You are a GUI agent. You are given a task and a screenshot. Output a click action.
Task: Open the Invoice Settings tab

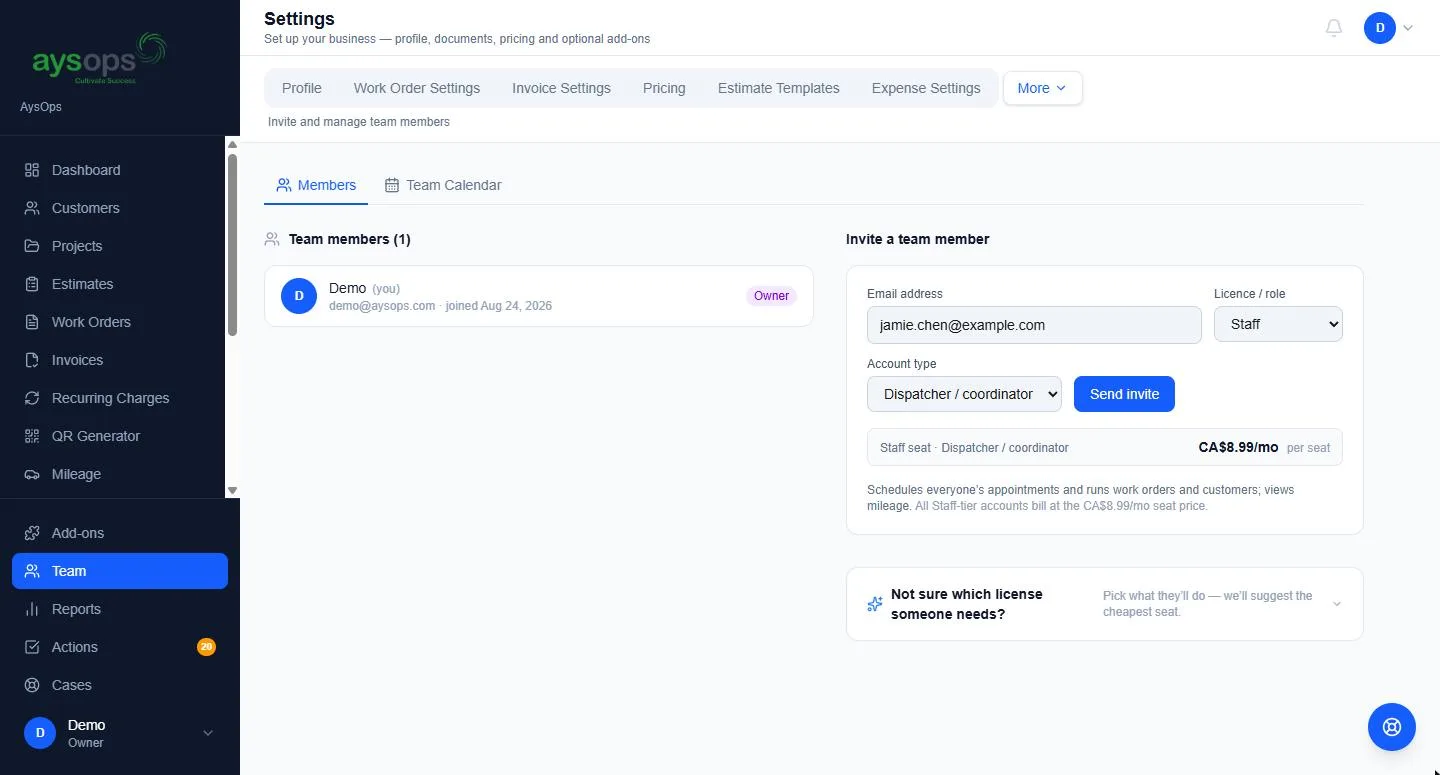[561, 88]
